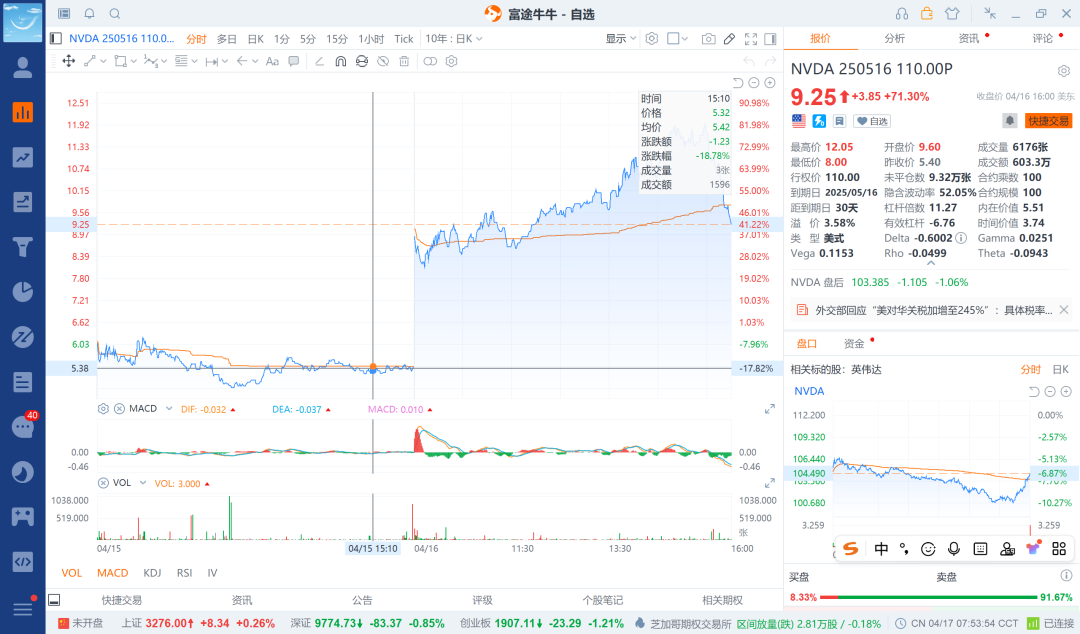Collapse quote details chevron
This screenshot has width=1080, height=634.
tap(931, 263)
